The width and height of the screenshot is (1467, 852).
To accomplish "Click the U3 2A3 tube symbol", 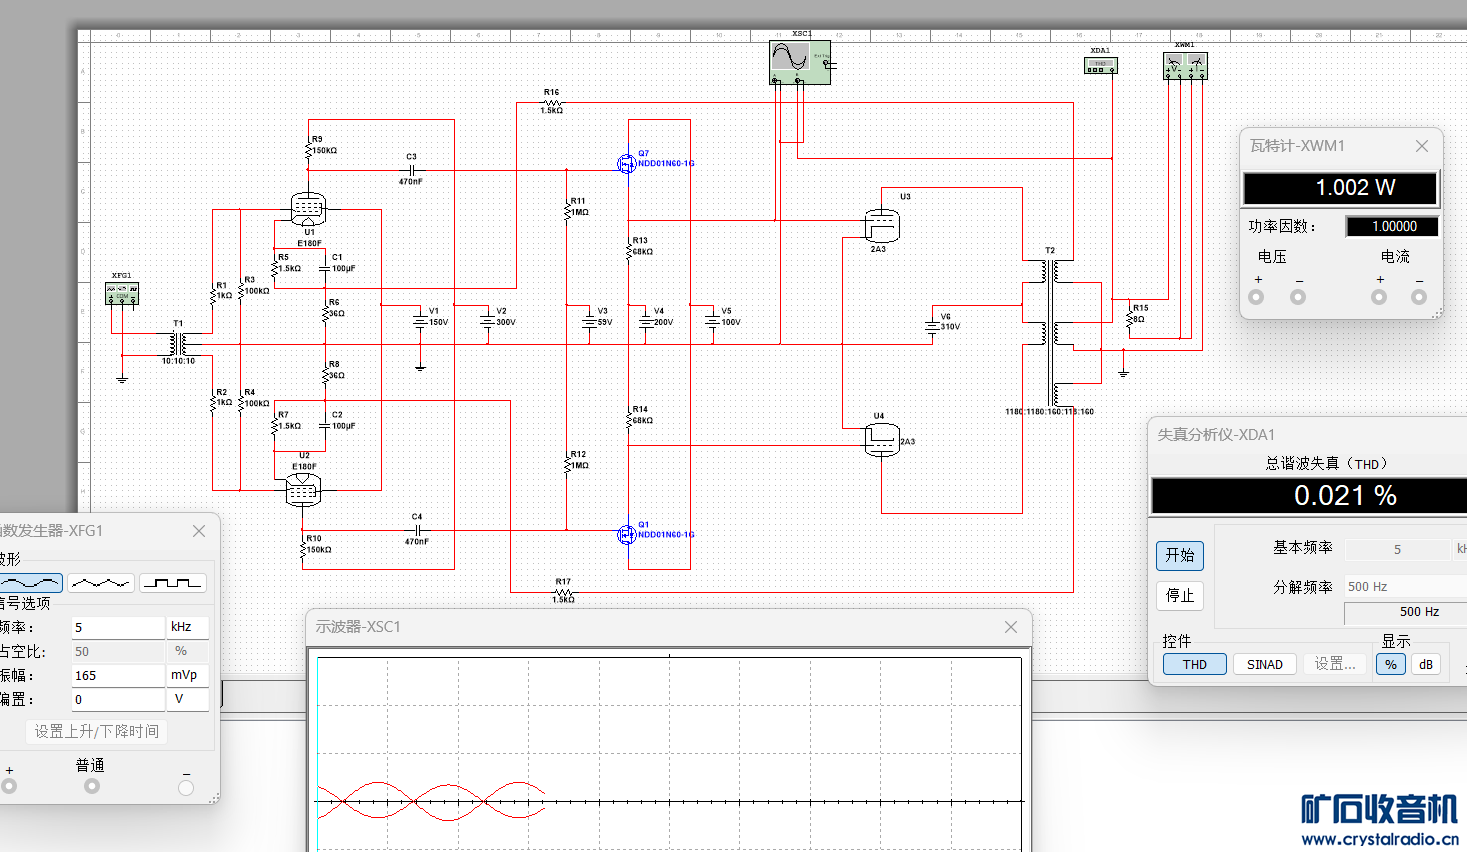I will (x=882, y=226).
